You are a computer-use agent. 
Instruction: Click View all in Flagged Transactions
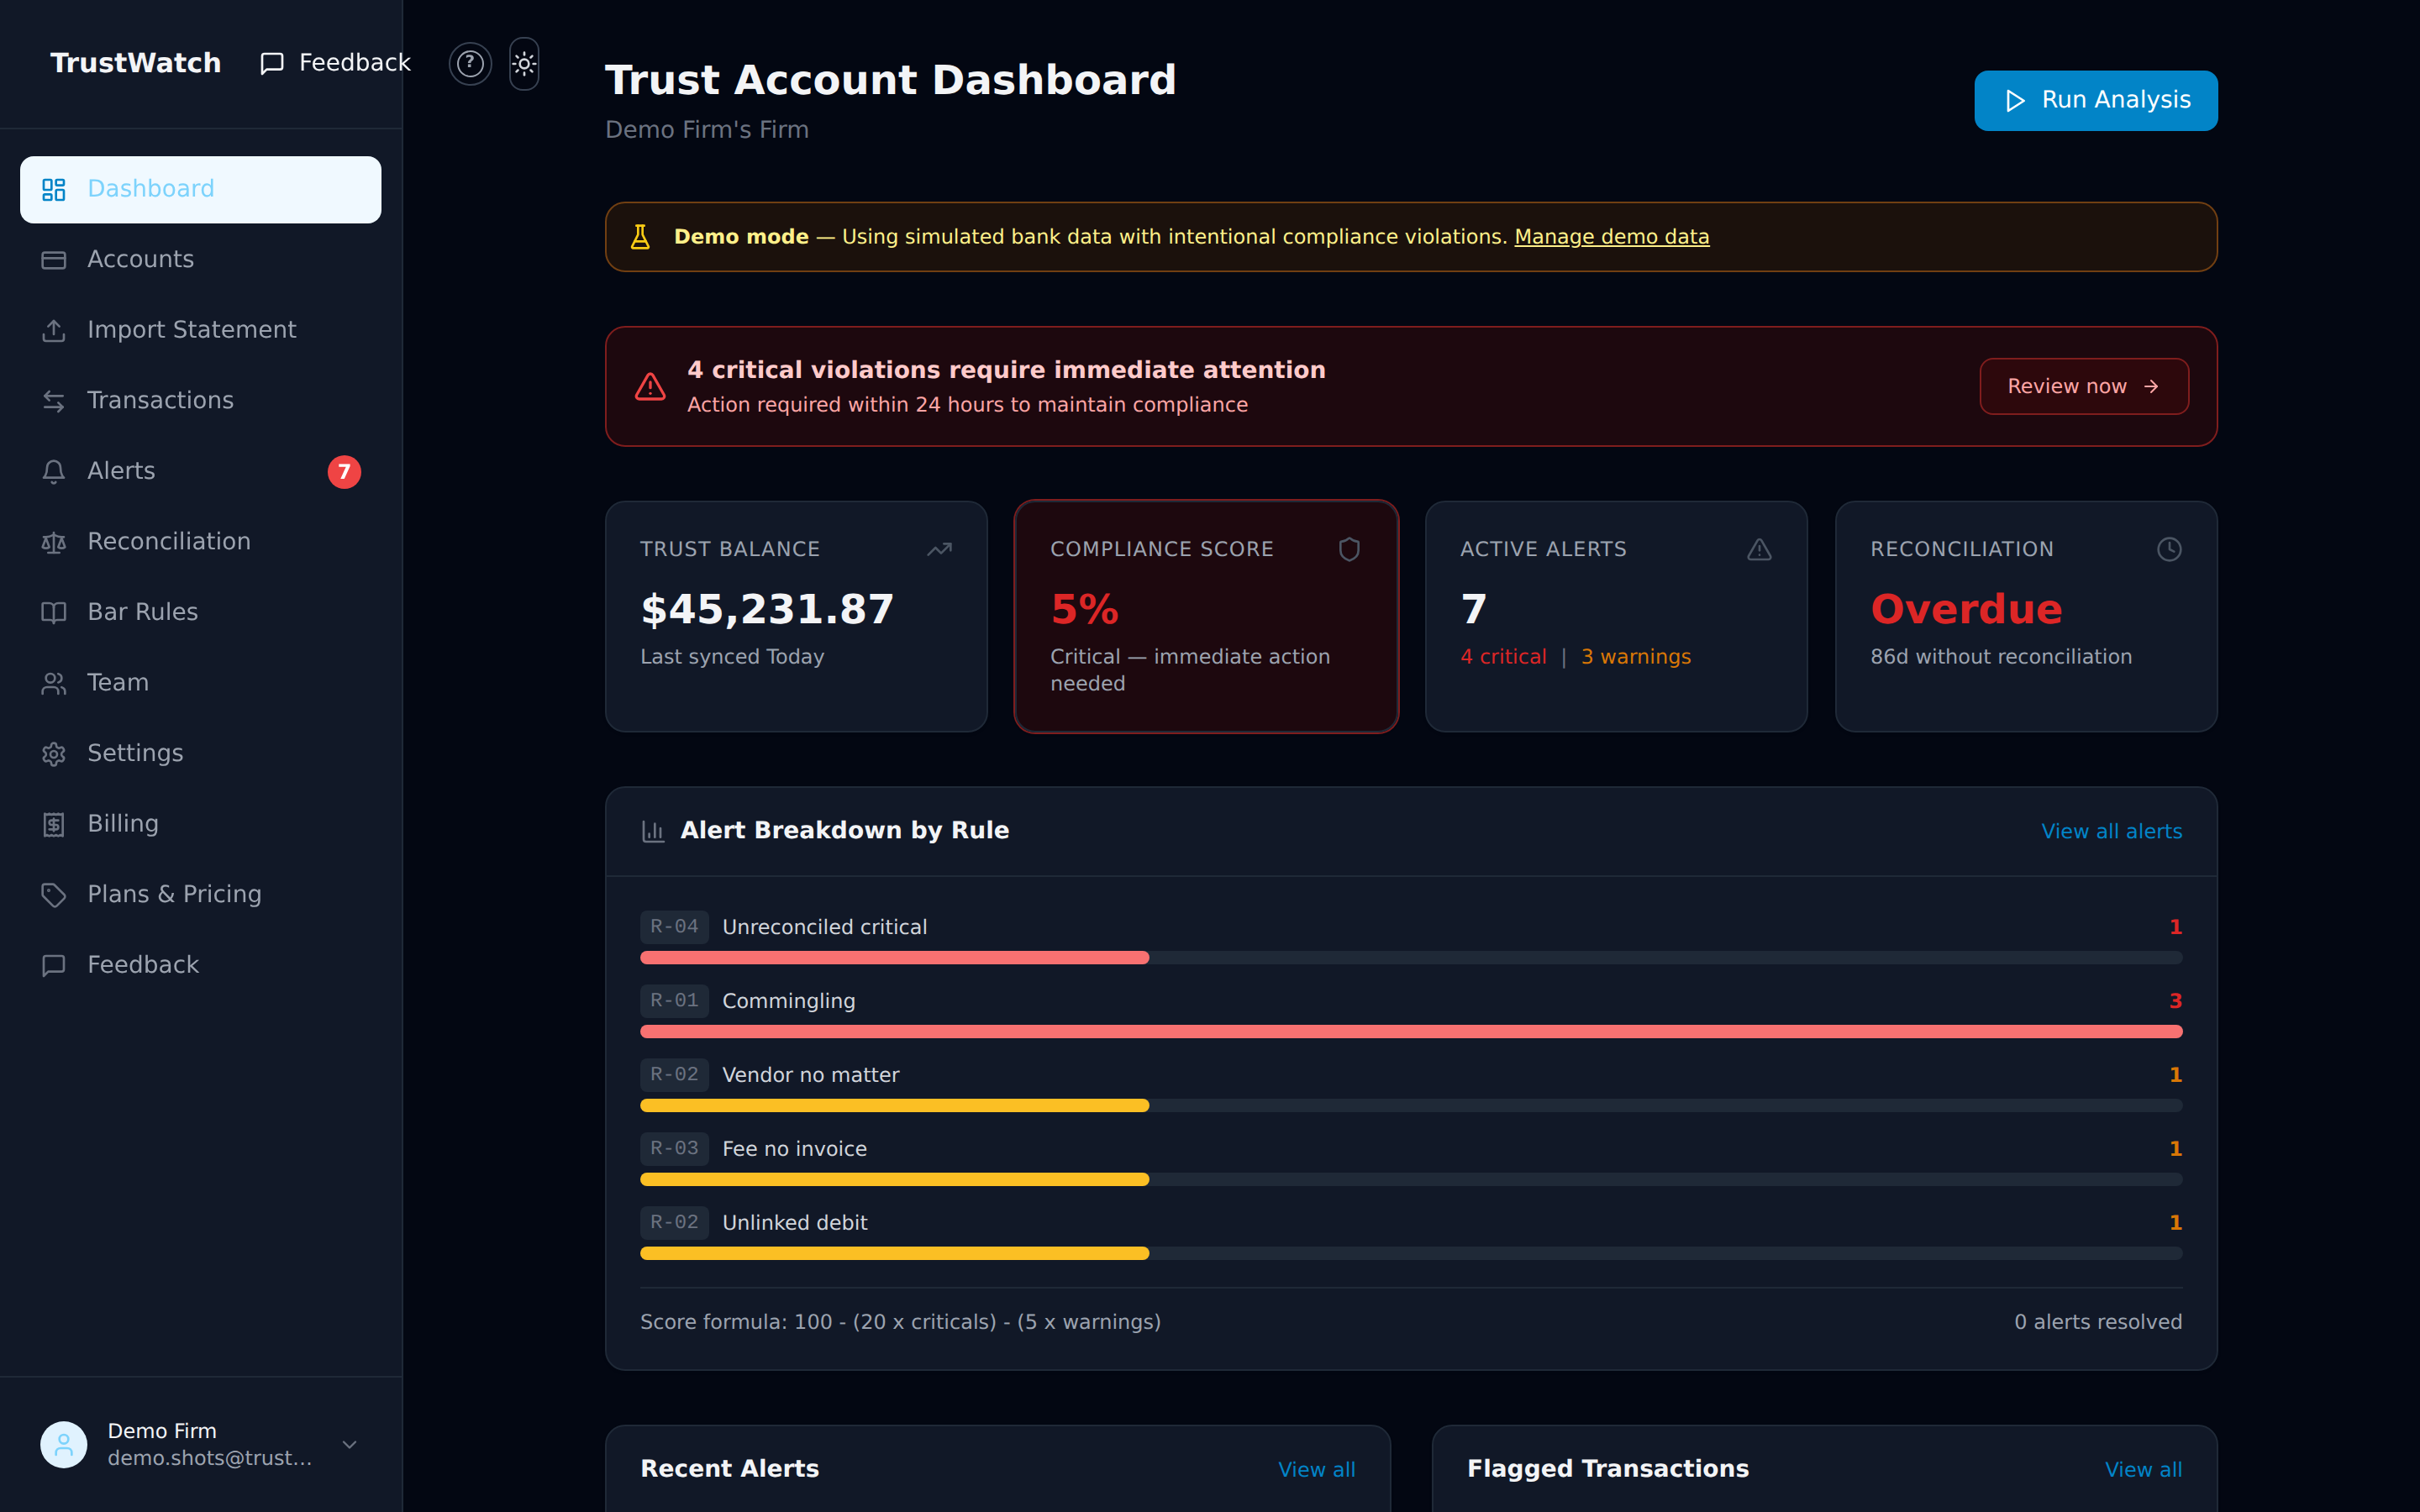coord(2143,1469)
